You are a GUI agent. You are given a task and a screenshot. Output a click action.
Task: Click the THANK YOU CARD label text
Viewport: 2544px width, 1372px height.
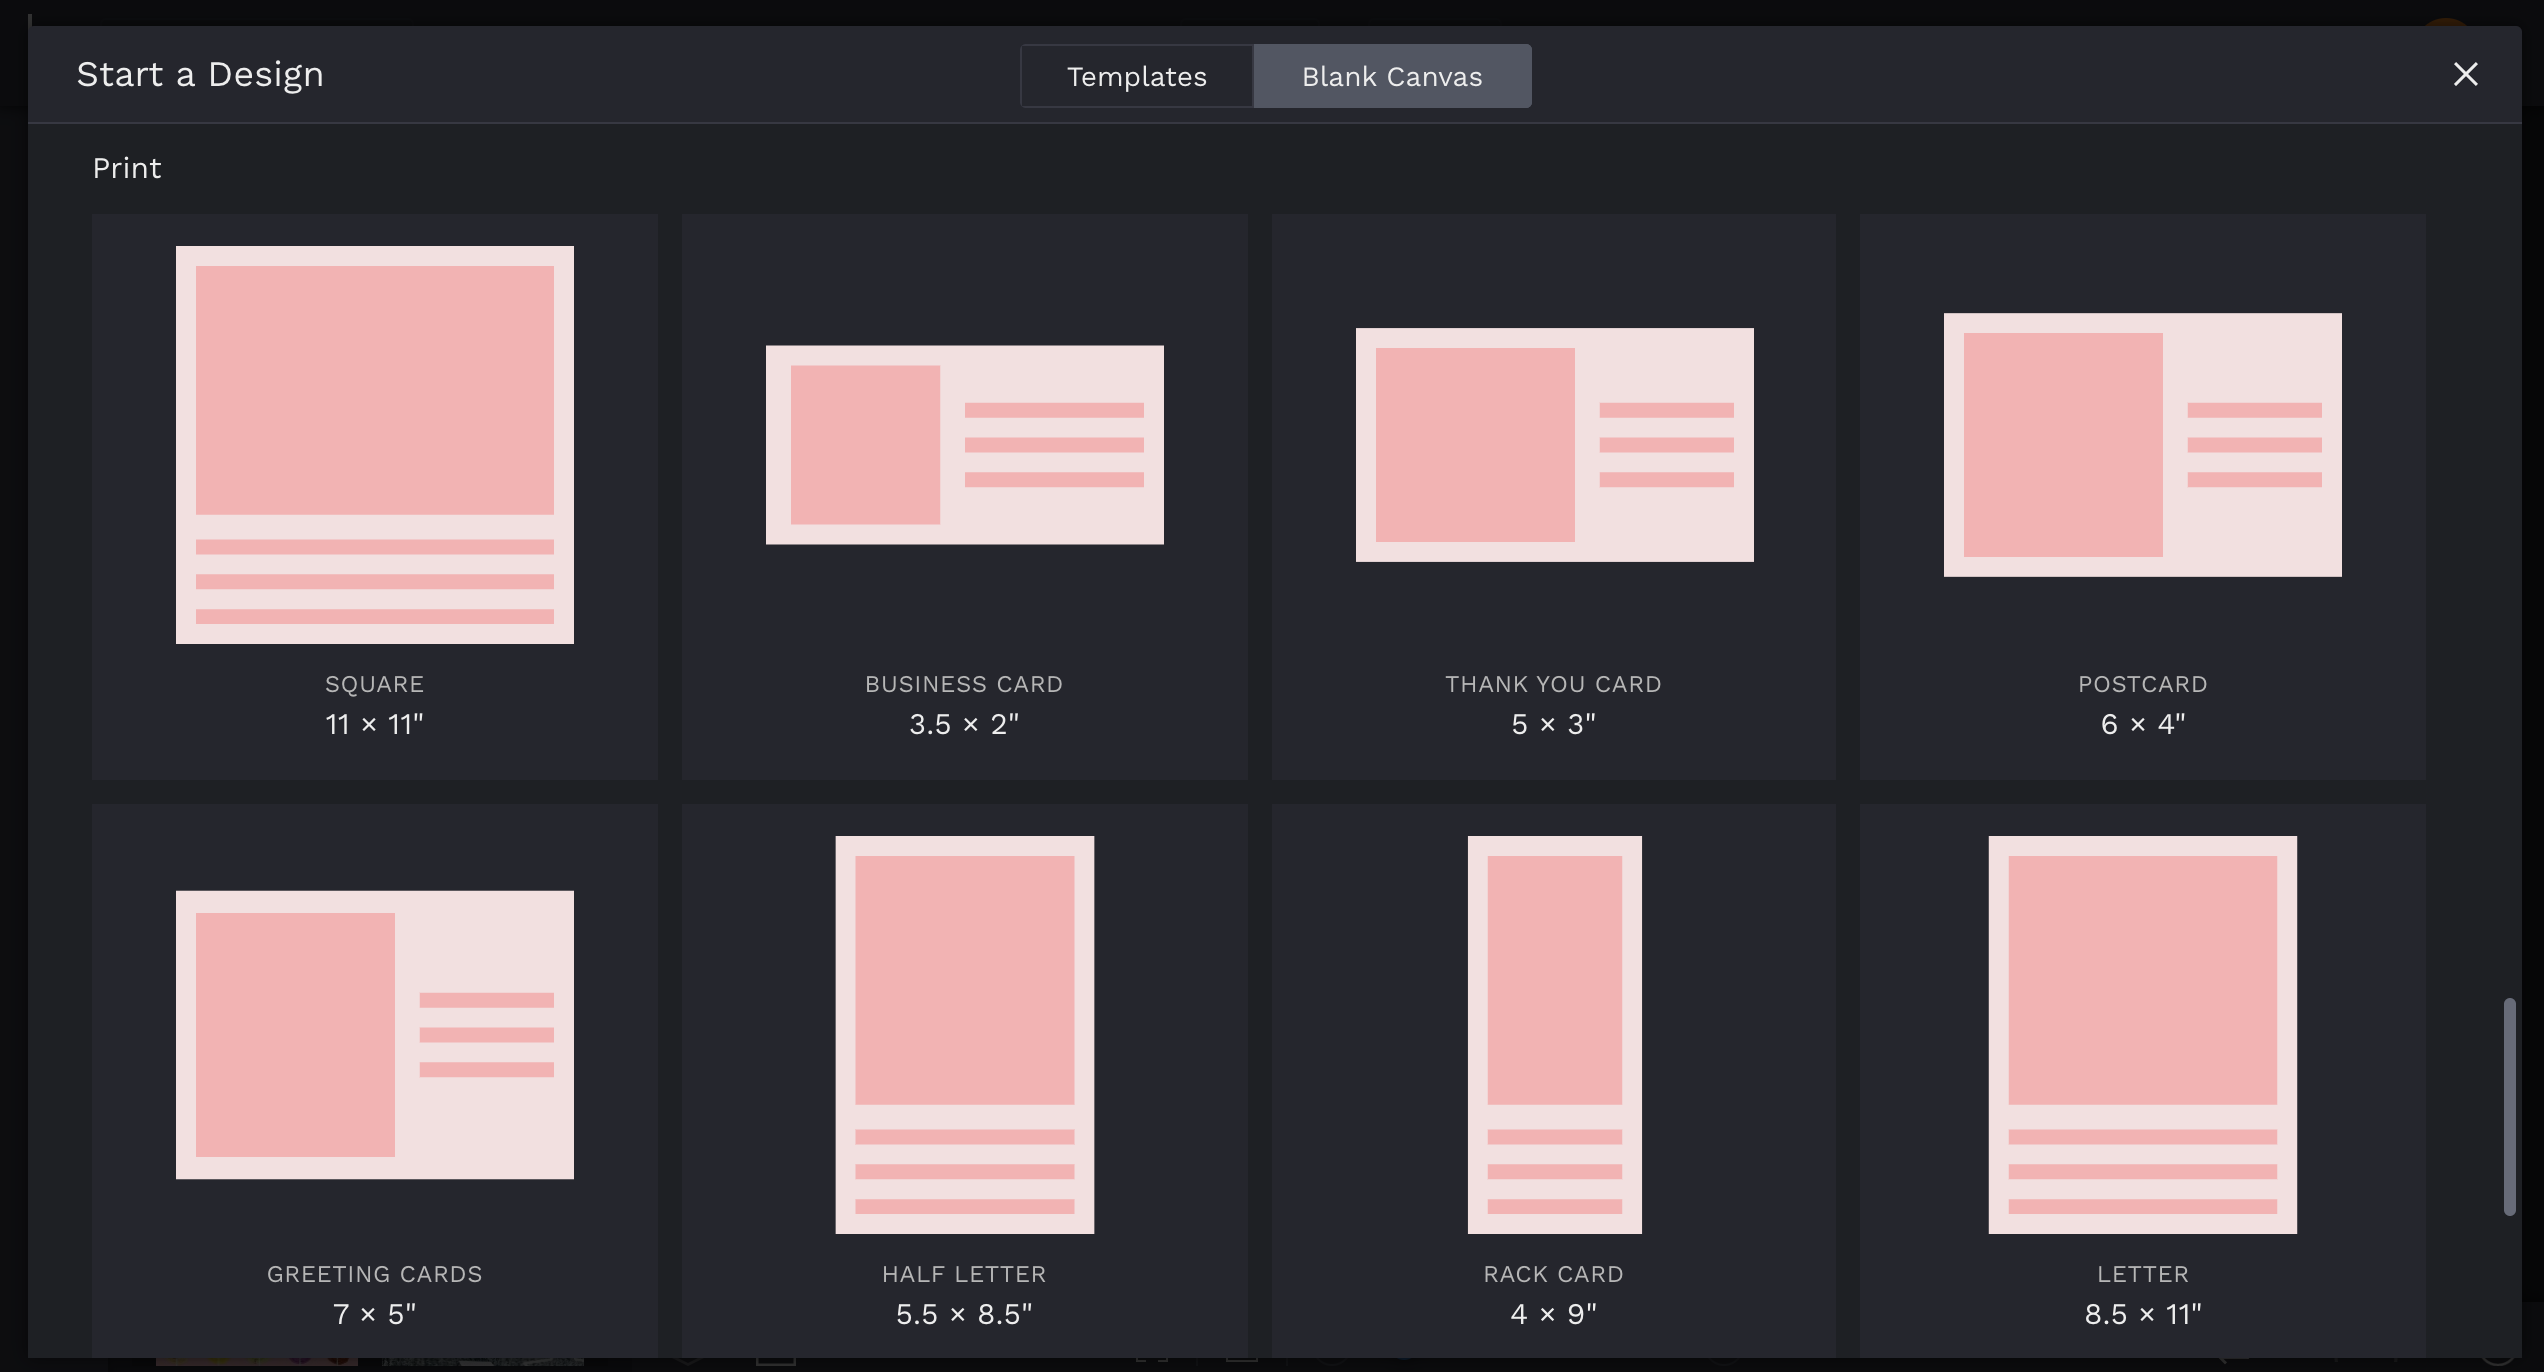pos(1553,684)
